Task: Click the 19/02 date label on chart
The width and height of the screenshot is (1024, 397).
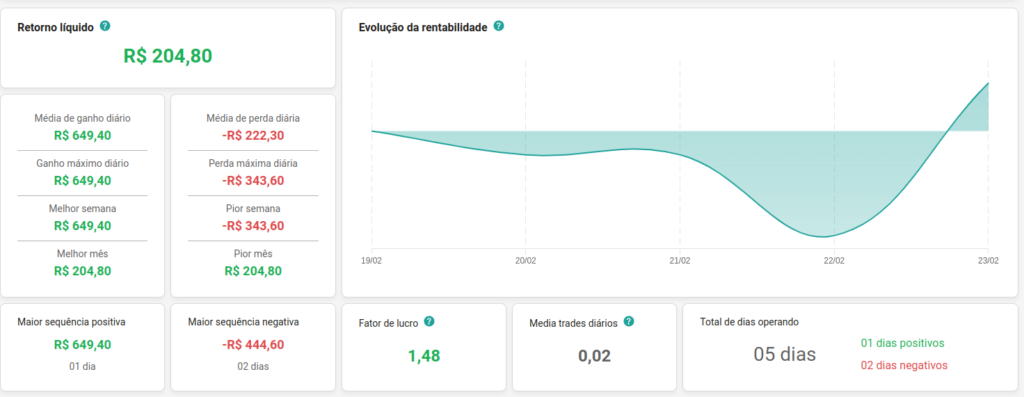Action: pyautogui.click(x=372, y=260)
